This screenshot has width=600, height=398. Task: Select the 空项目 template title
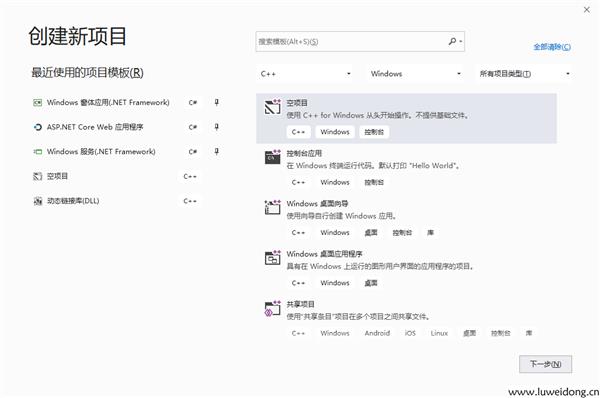coord(297,103)
